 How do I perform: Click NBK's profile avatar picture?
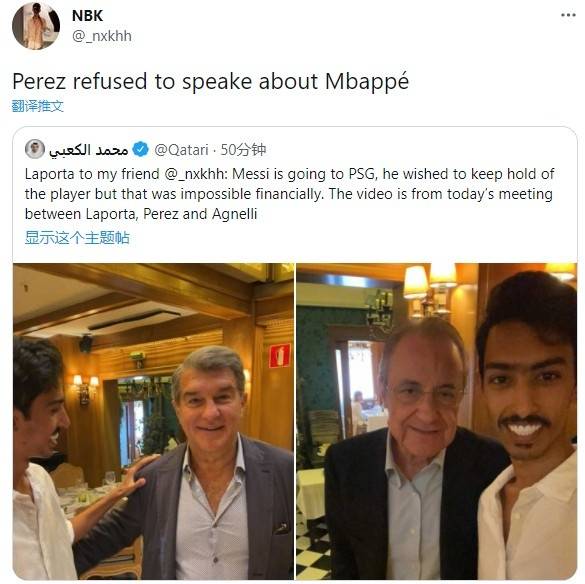click(36, 25)
